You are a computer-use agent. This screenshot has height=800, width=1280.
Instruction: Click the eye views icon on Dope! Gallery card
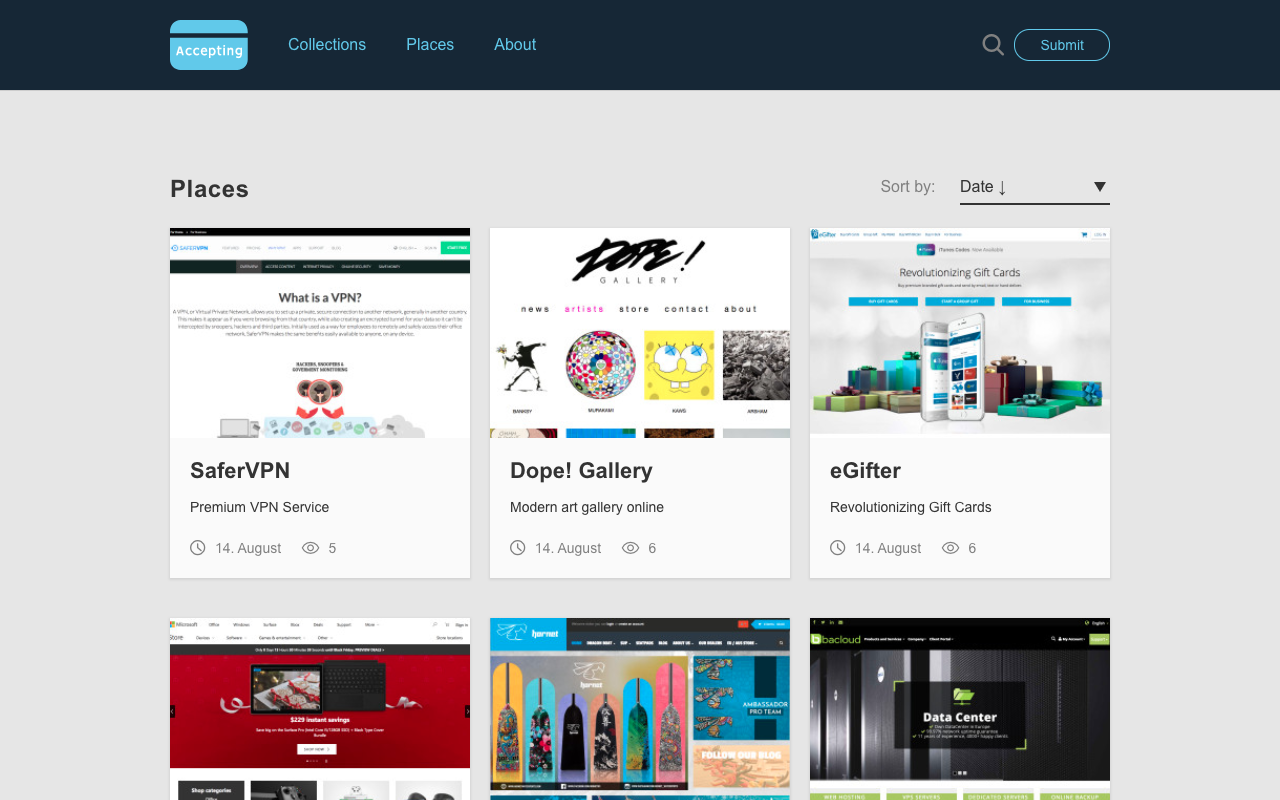pos(631,548)
